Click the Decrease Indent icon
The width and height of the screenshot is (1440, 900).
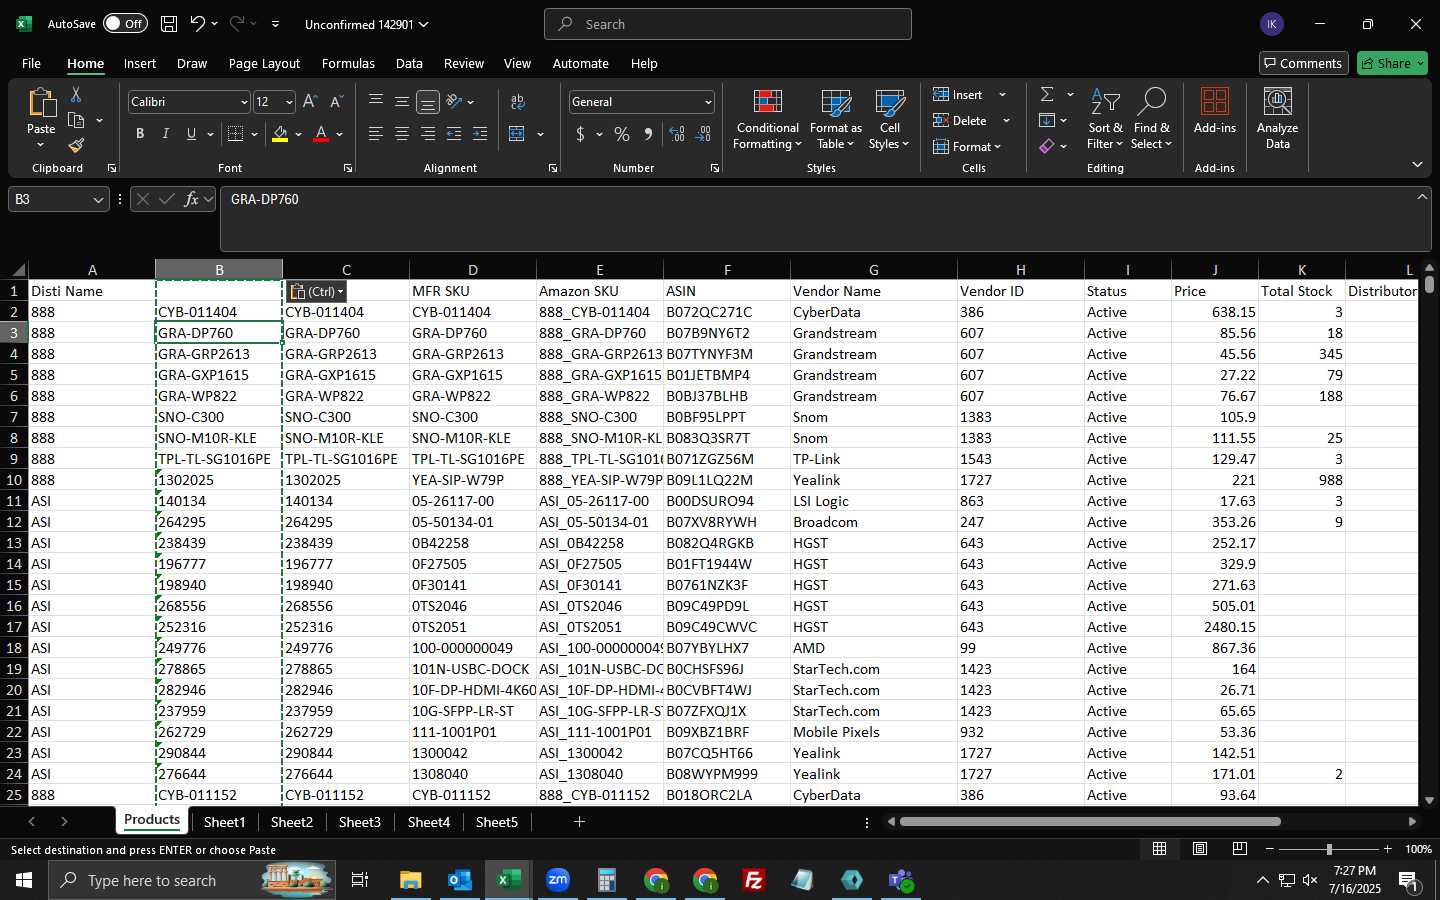point(454,134)
